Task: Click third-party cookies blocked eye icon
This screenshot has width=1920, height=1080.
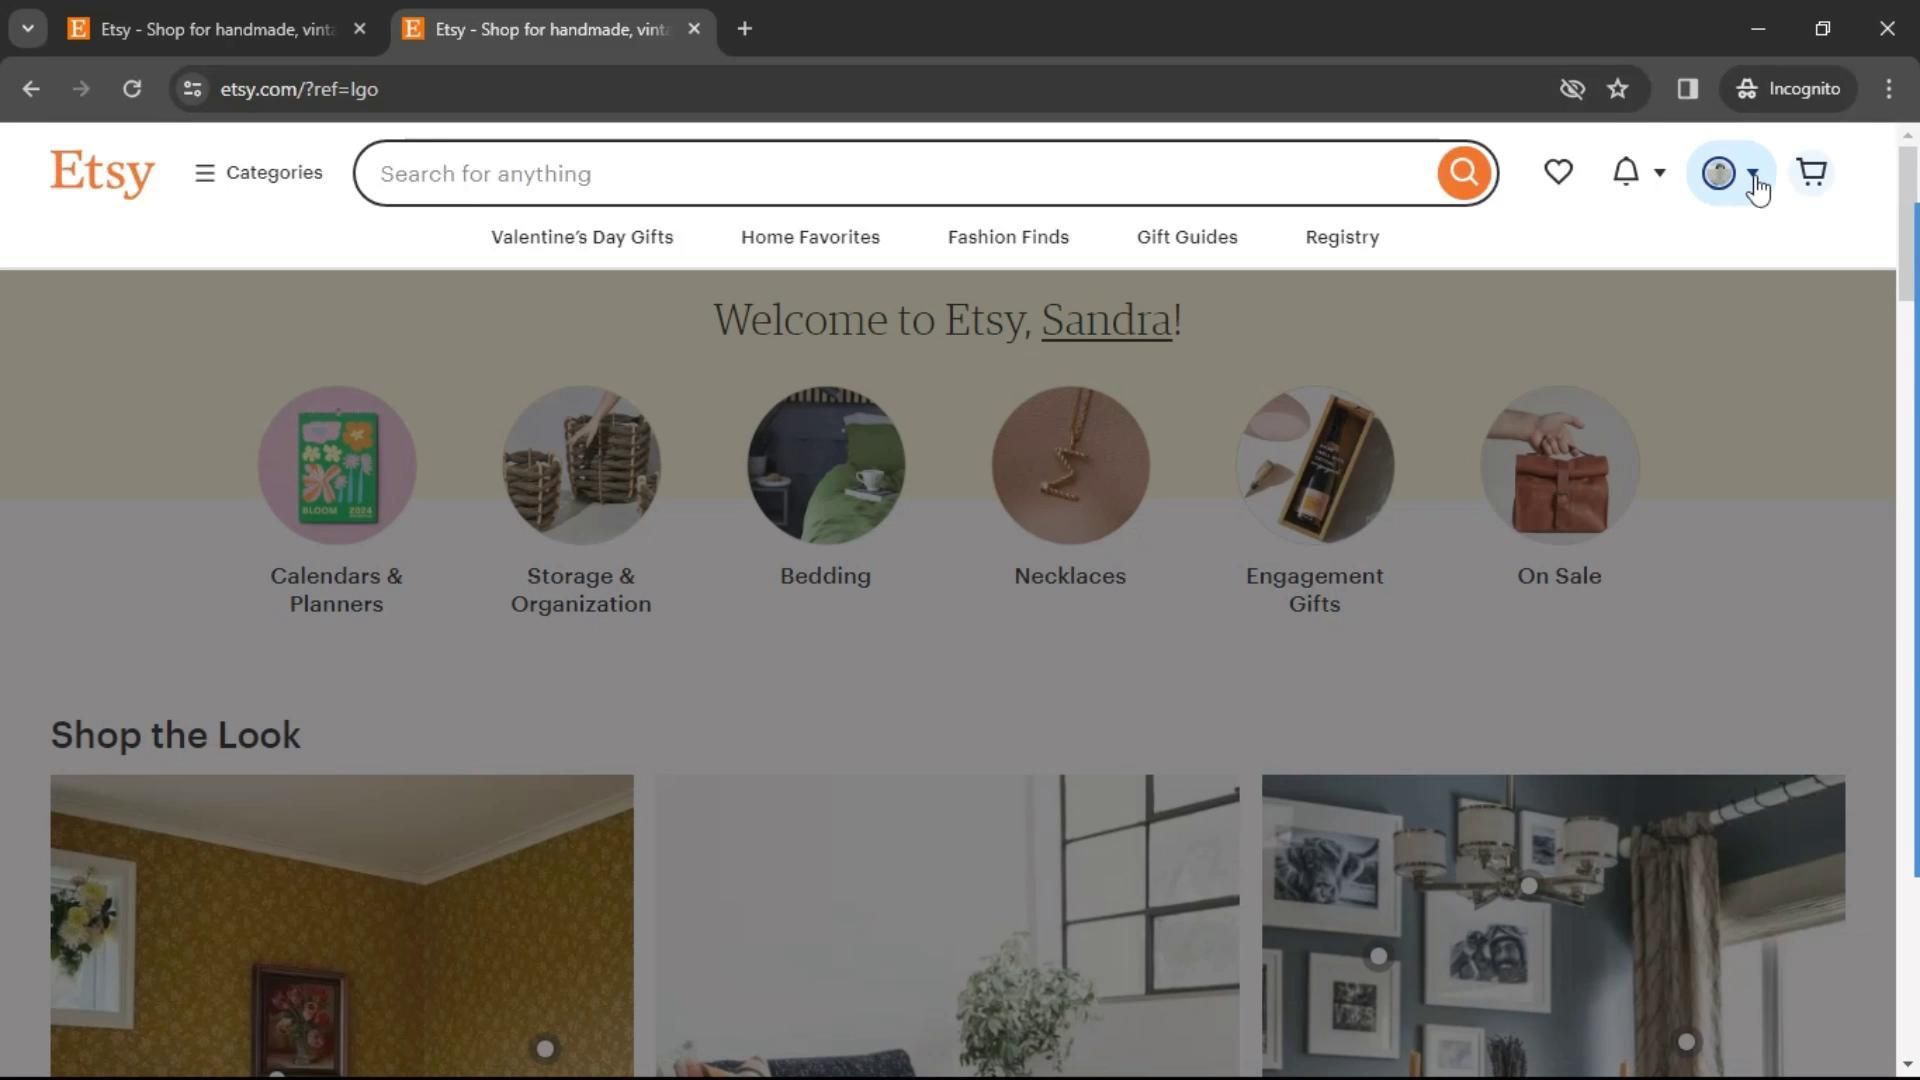Action: click(1571, 89)
